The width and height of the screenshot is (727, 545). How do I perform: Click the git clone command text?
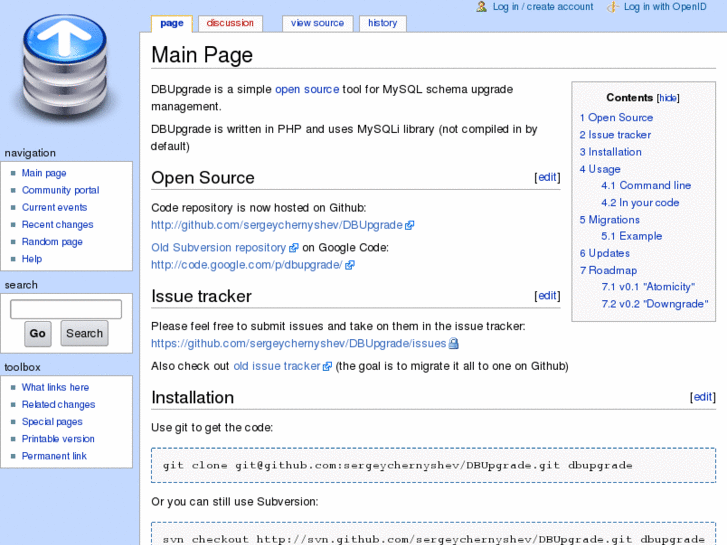coord(397,465)
